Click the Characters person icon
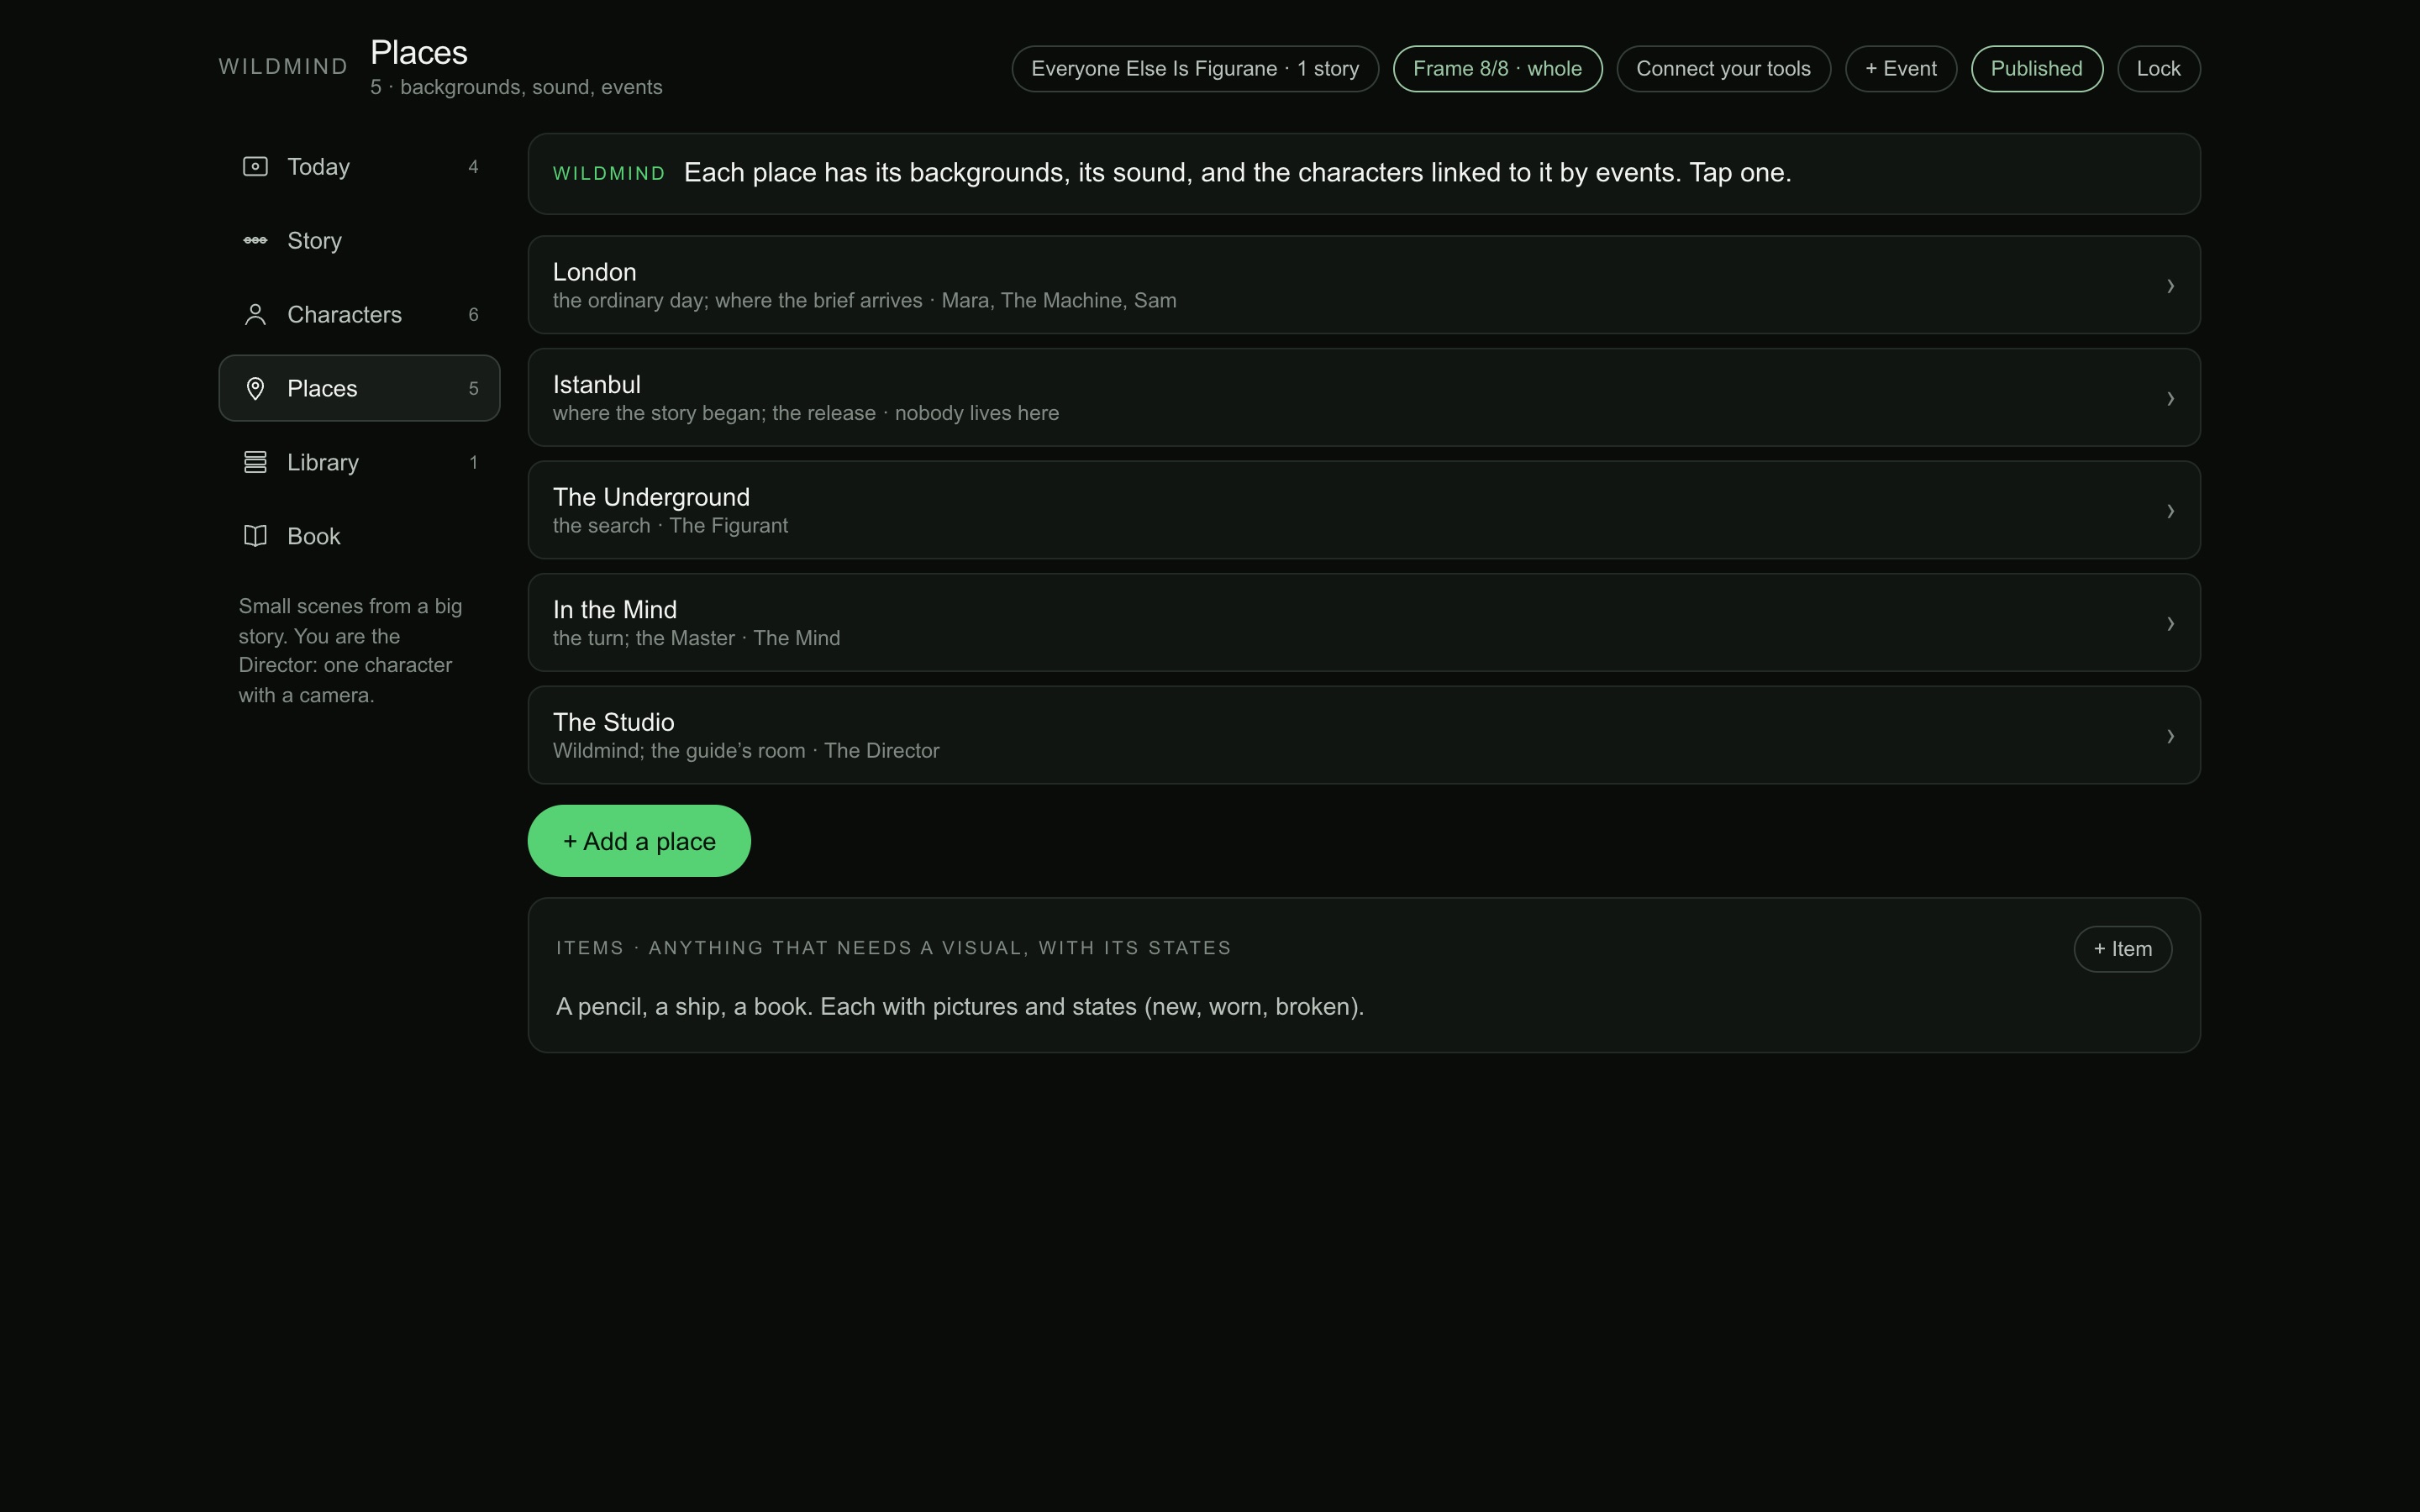The image size is (2420, 1512). pyautogui.click(x=255, y=314)
